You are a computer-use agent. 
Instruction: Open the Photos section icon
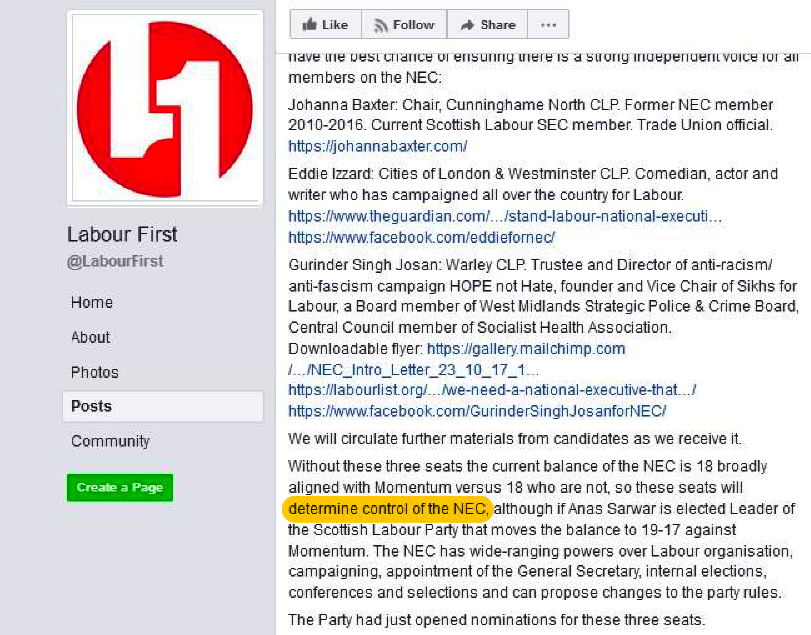pos(93,371)
